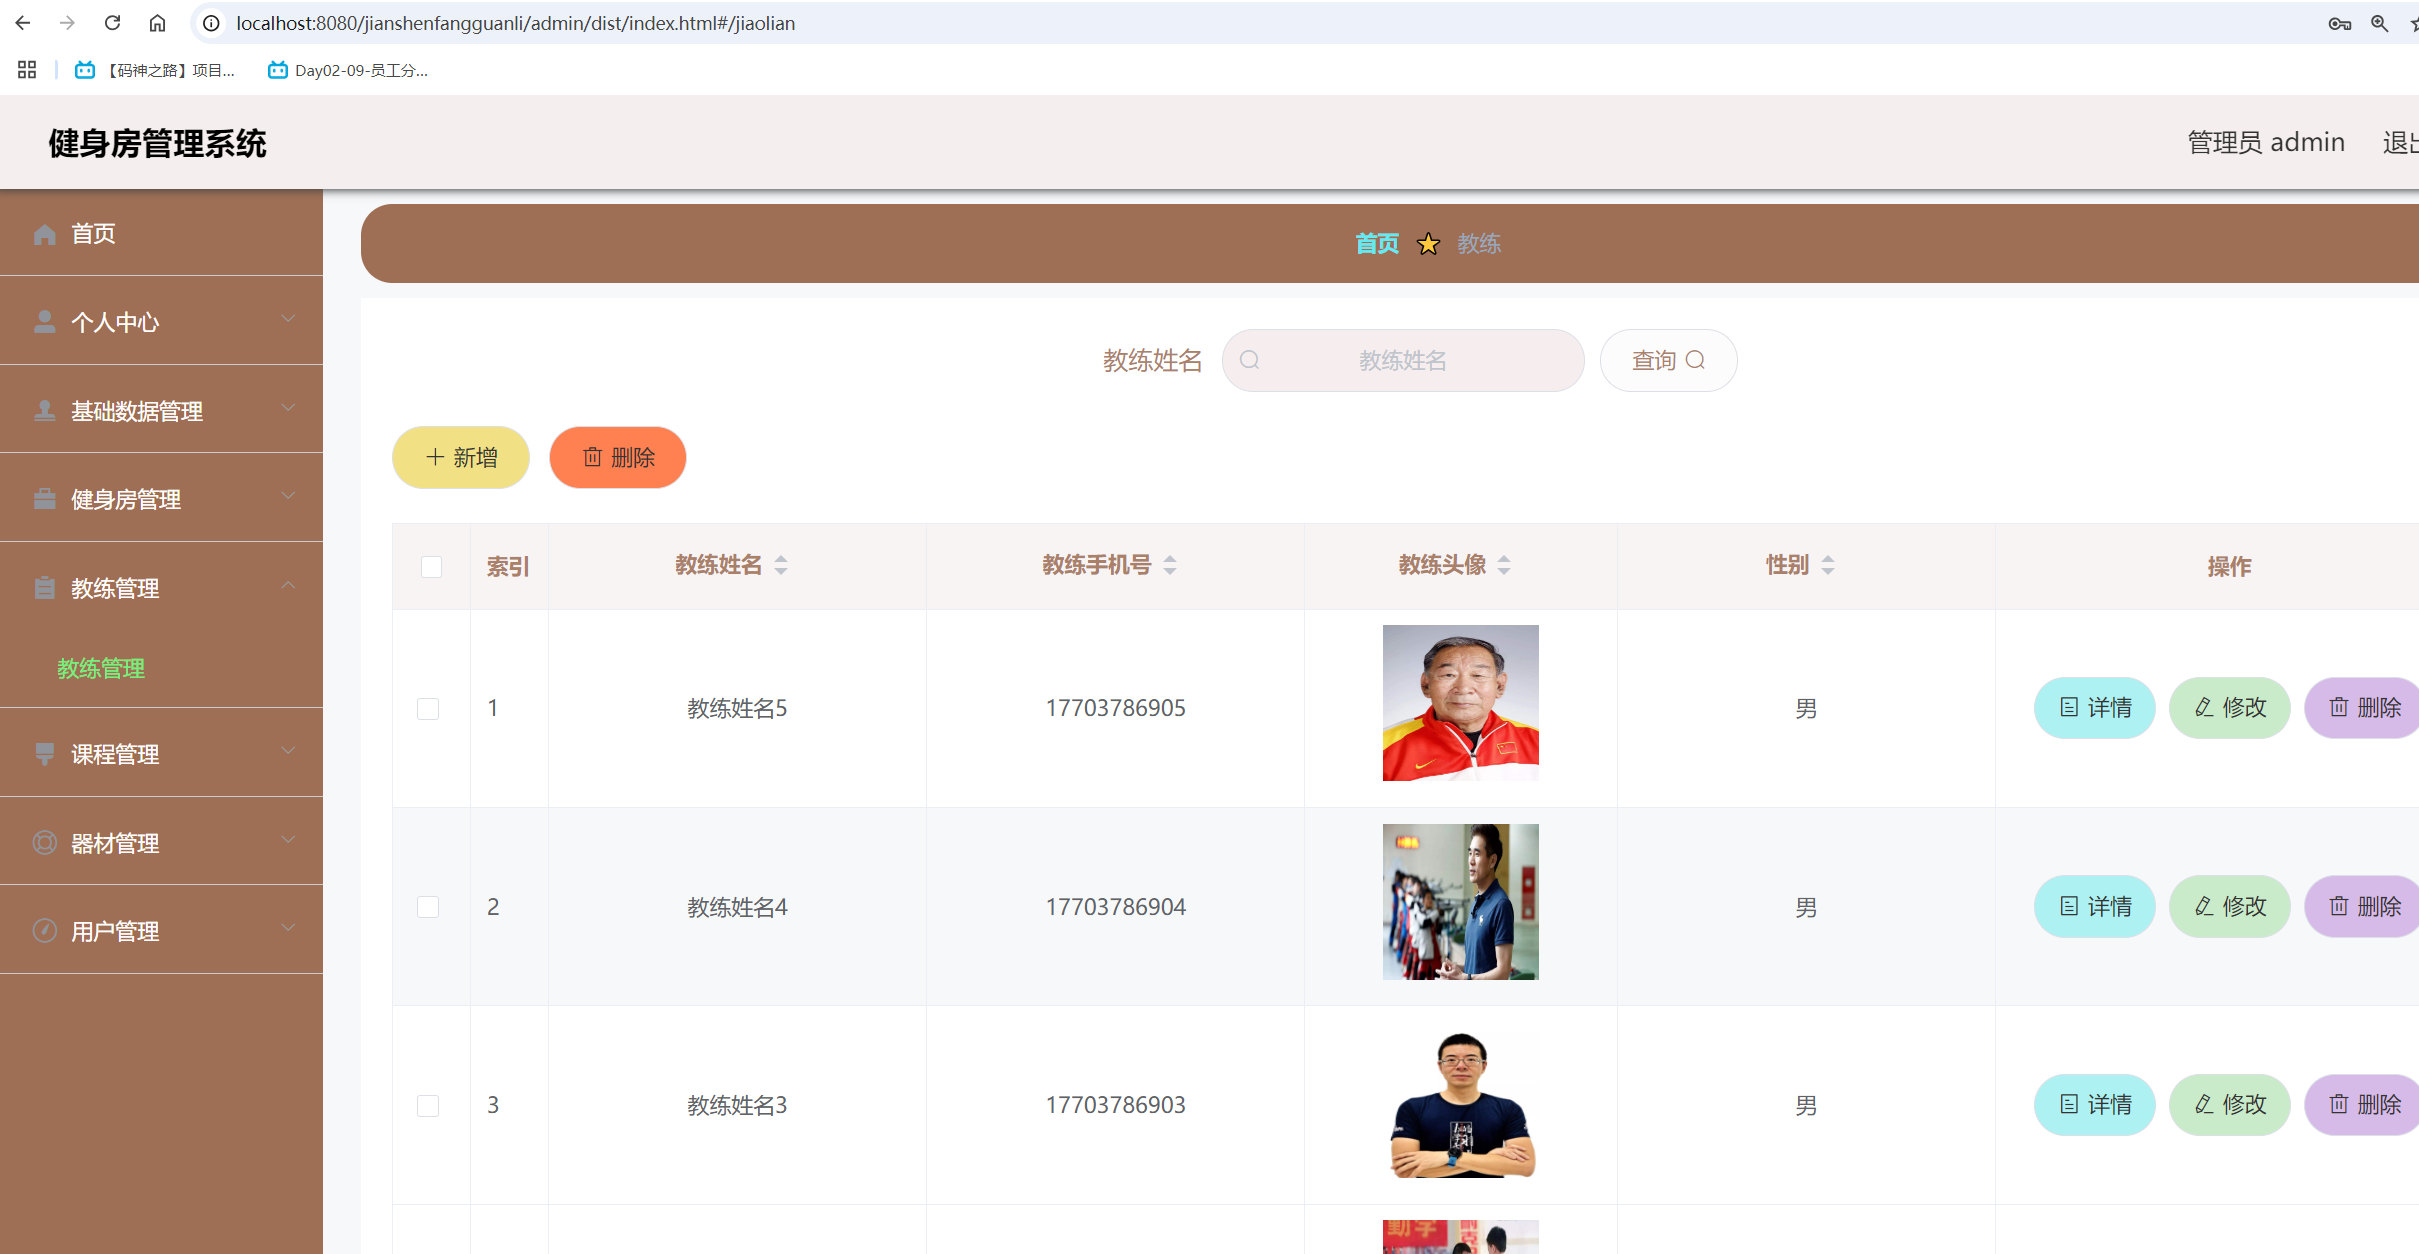Click the 课程管理 sidebar icon
Image resolution: width=2419 pixels, height=1254 pixels.
(x=44, y=754)
